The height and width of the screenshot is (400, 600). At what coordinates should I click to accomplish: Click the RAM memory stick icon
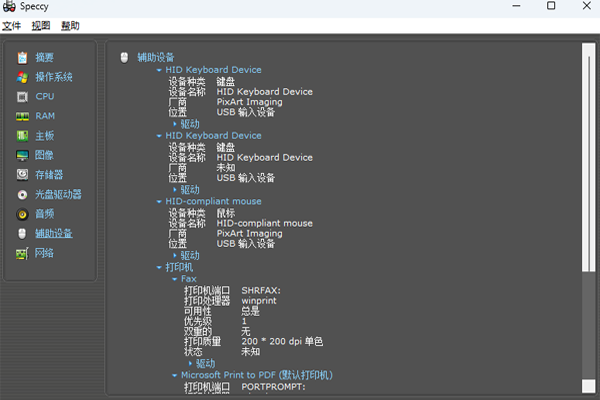[22, 116]
